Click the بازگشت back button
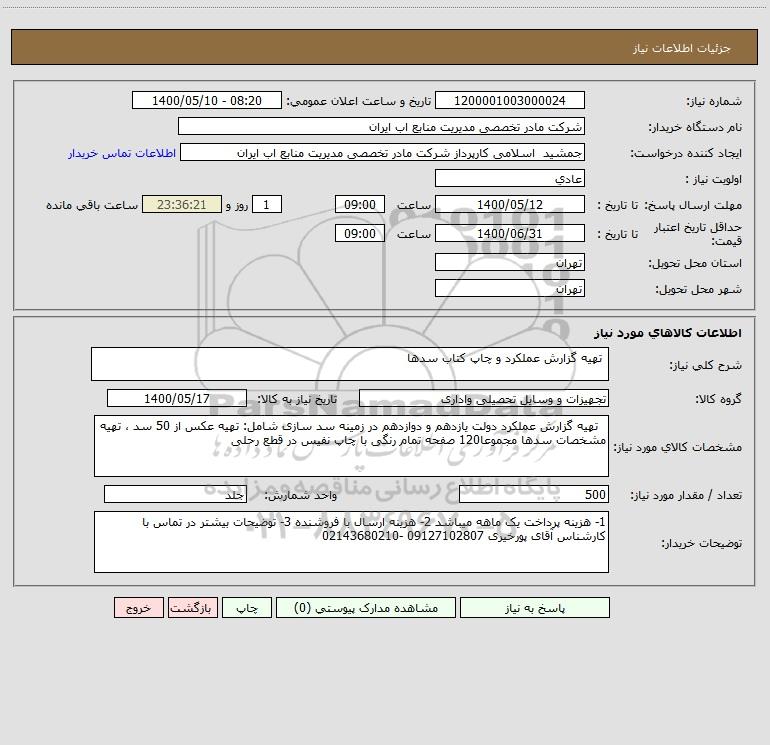The height and width of the screenshot is (745, 770). click(192, 607)
